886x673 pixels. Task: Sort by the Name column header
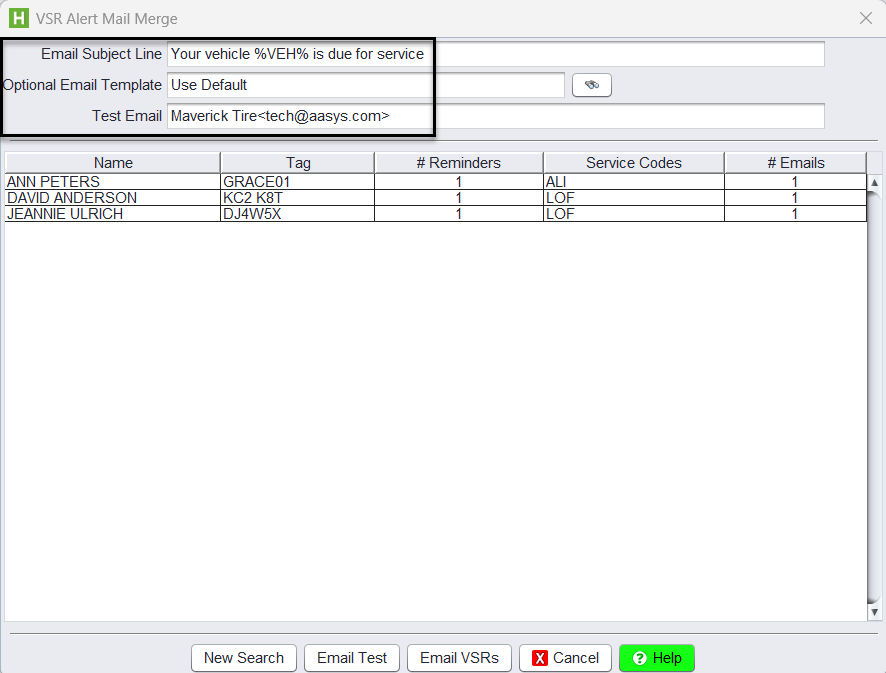[113, 163]
